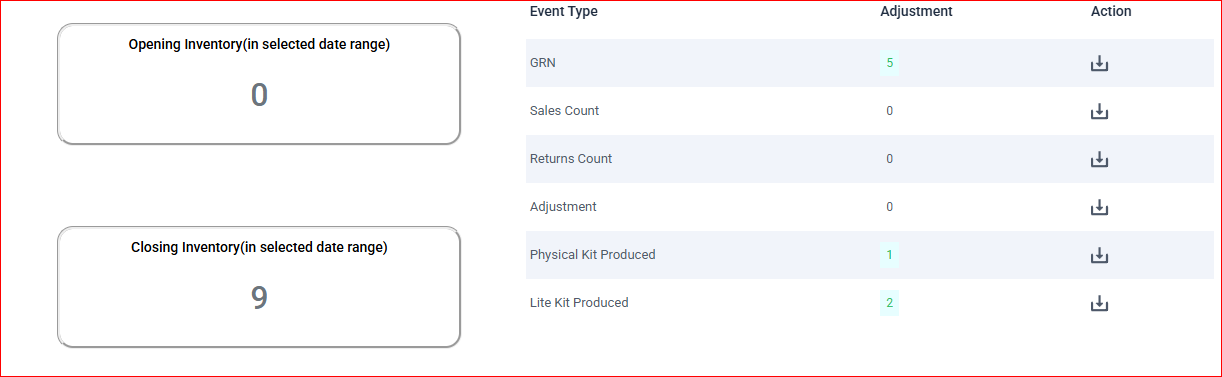Download the Returns Count report
The width and height of the screenshot is (1222, 377).
(x=1099, y=159)
